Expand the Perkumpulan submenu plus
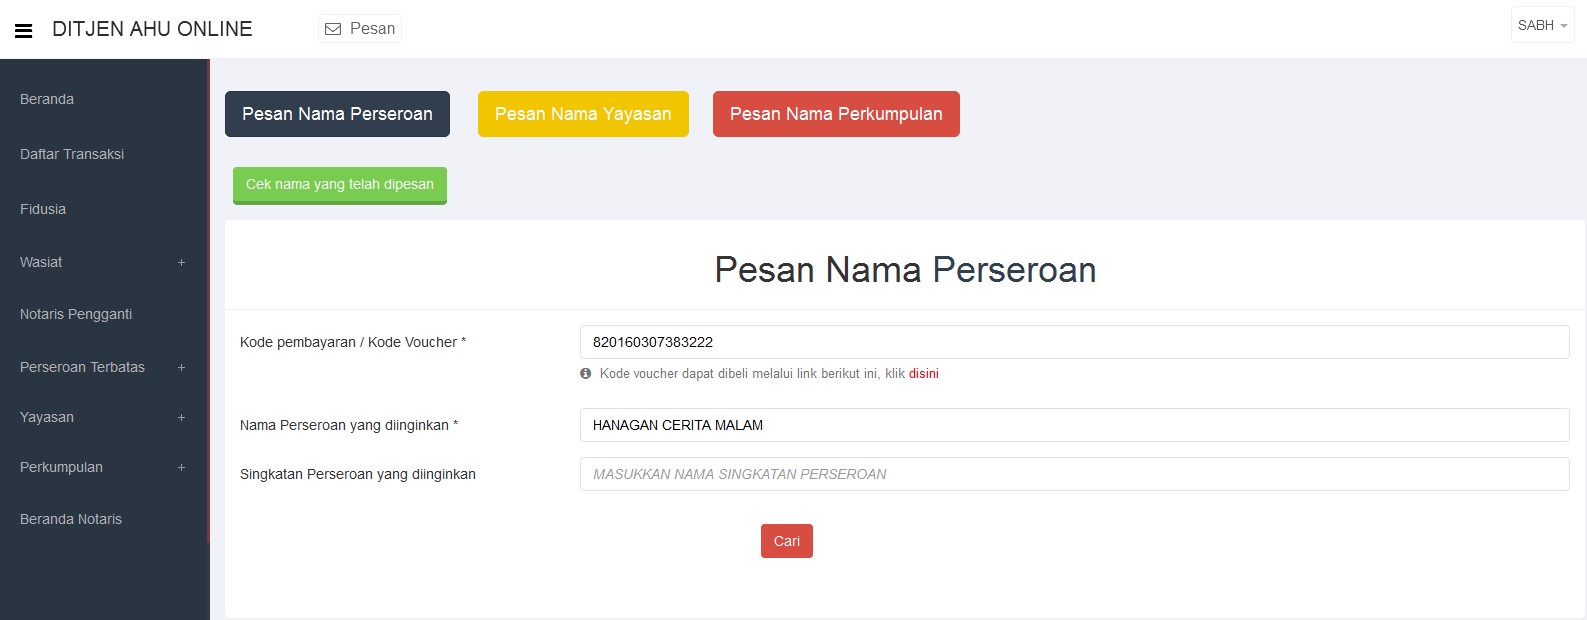The image size is (1587, 620). (x=181, y=467)
